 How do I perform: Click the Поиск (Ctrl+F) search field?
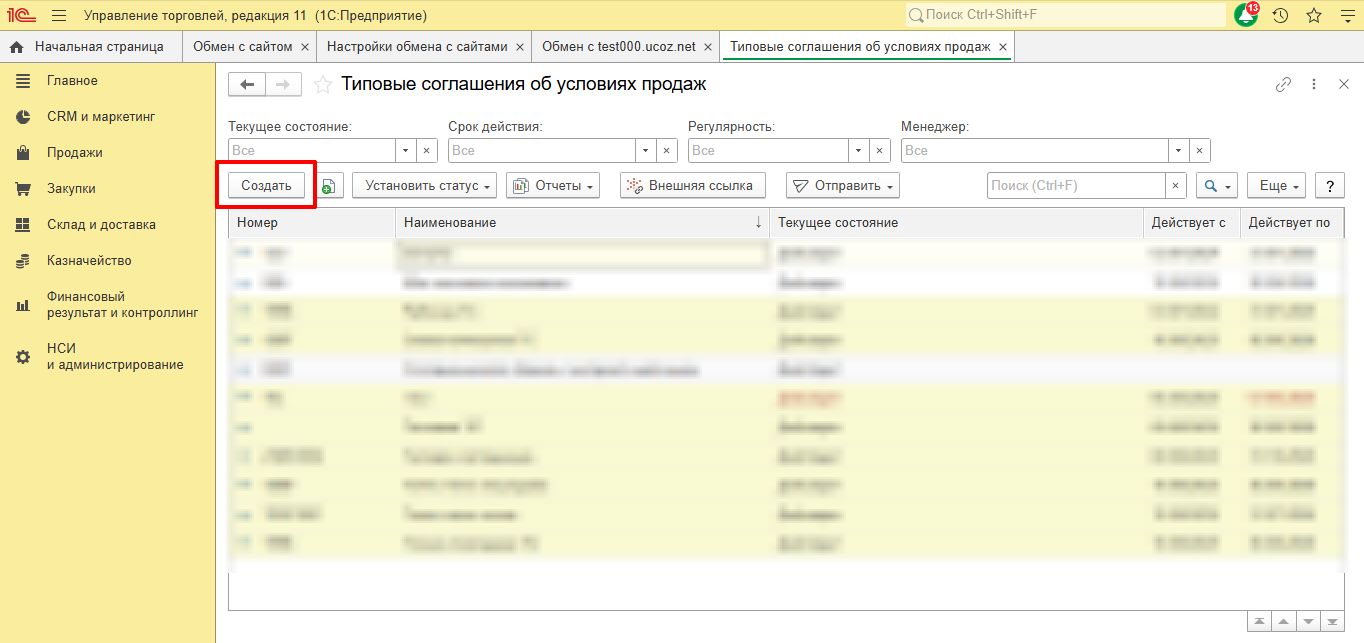tap(1075, 186)
